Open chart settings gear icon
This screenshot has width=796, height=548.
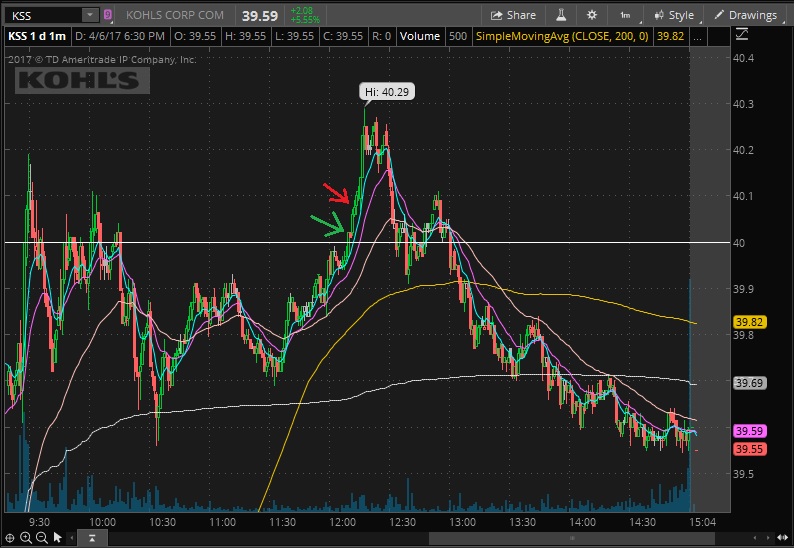(592, 15)
